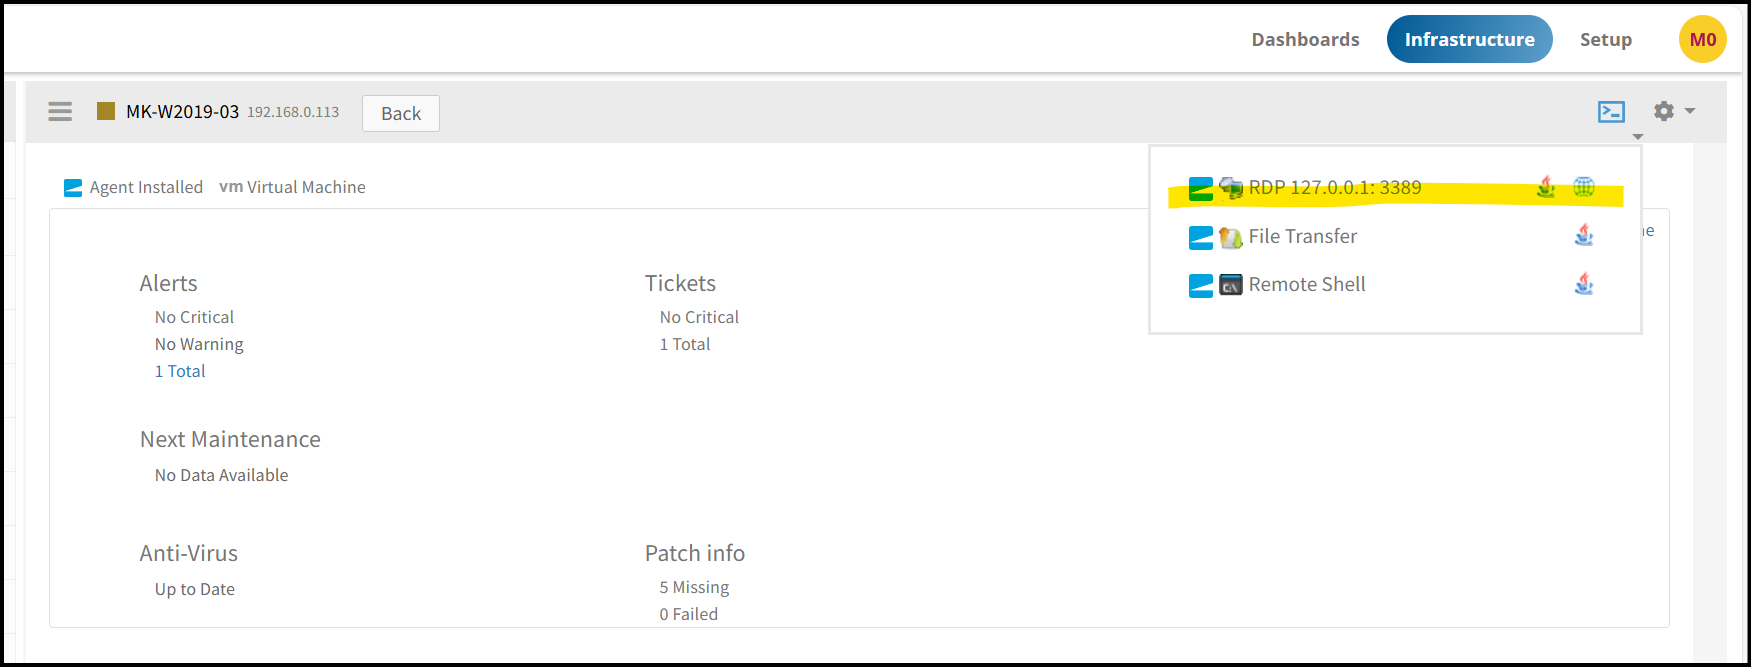Open the 1 Total alerts link
Viewport: 1751px width, 667px height.
pyautogui.click(x=180, y=371)
